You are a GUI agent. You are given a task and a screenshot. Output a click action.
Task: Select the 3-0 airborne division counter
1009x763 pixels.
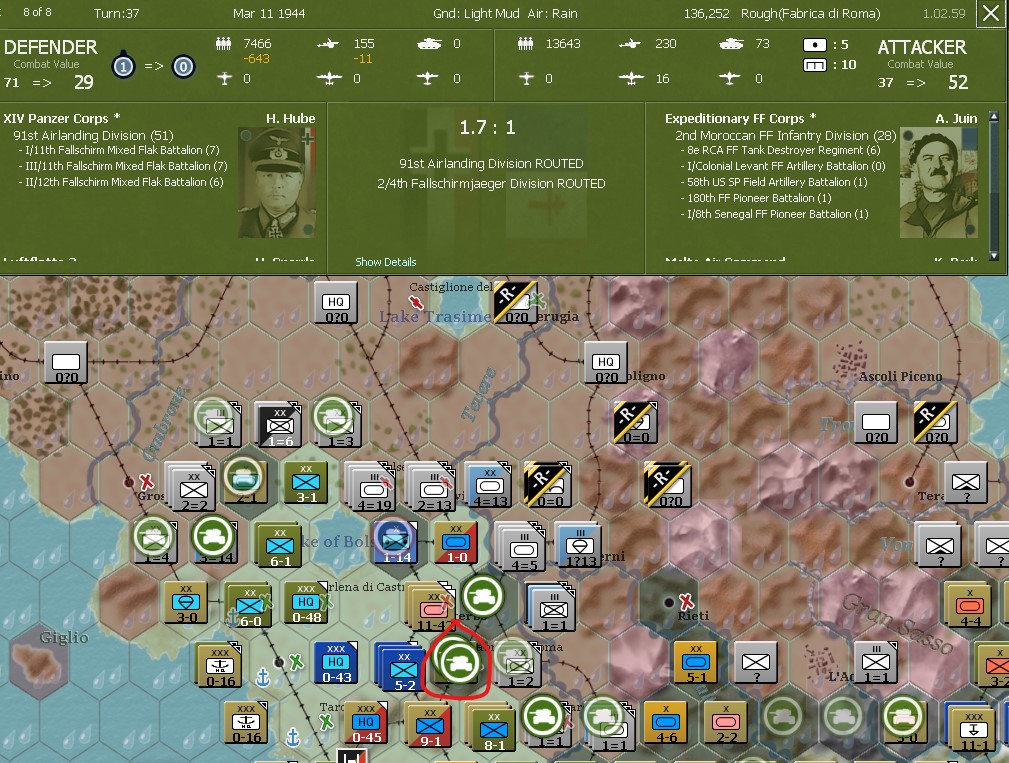pyautogui.click(x=186, y=603)
